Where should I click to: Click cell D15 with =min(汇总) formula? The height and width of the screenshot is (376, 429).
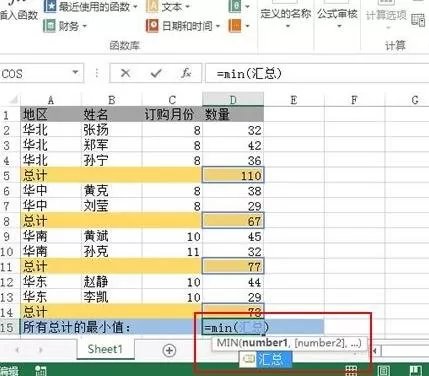233,327
